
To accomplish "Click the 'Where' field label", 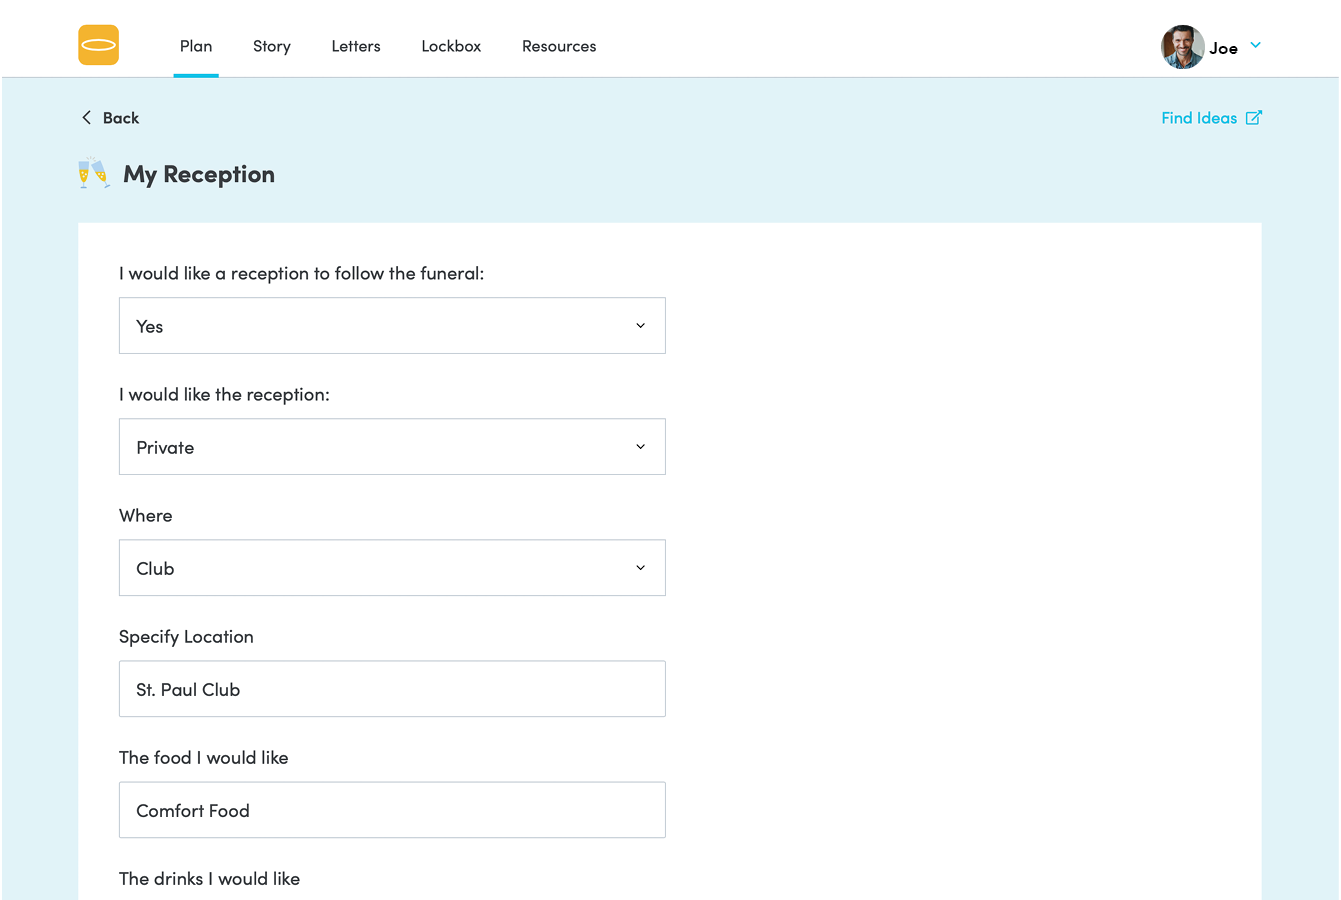I will pyautogui.click(x=146, y=515).
